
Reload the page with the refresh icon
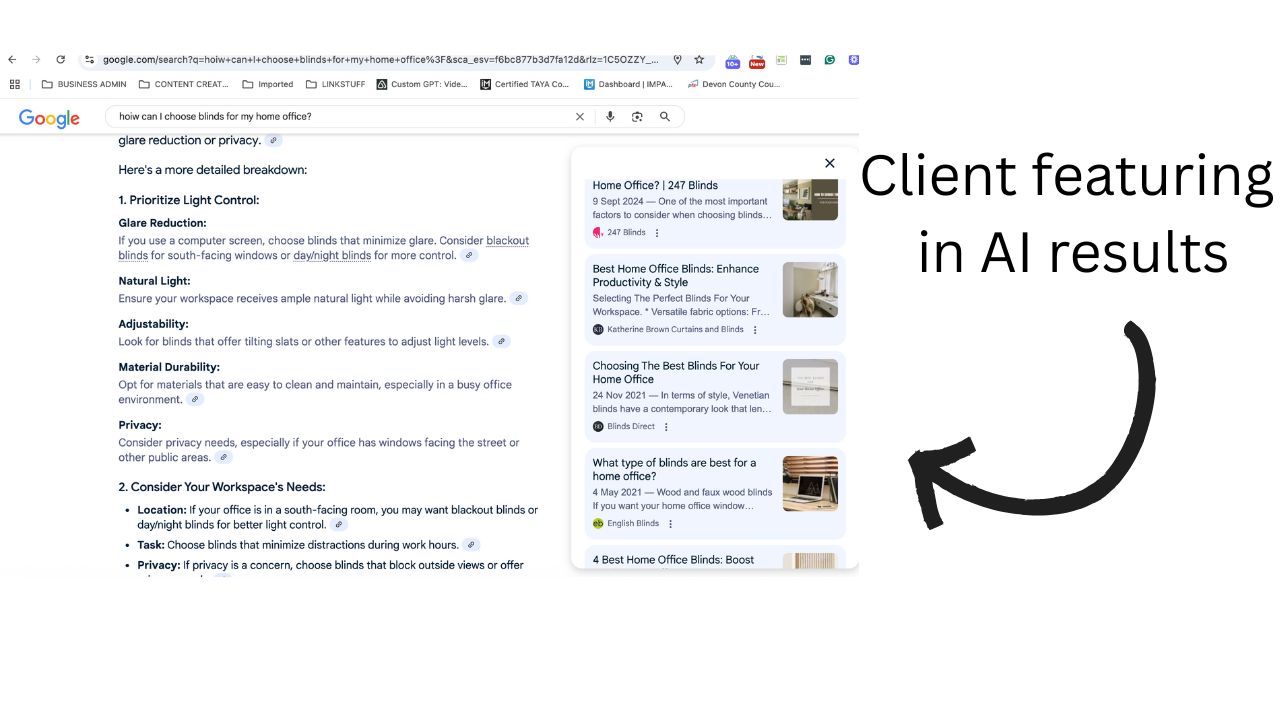pos(60,60)
